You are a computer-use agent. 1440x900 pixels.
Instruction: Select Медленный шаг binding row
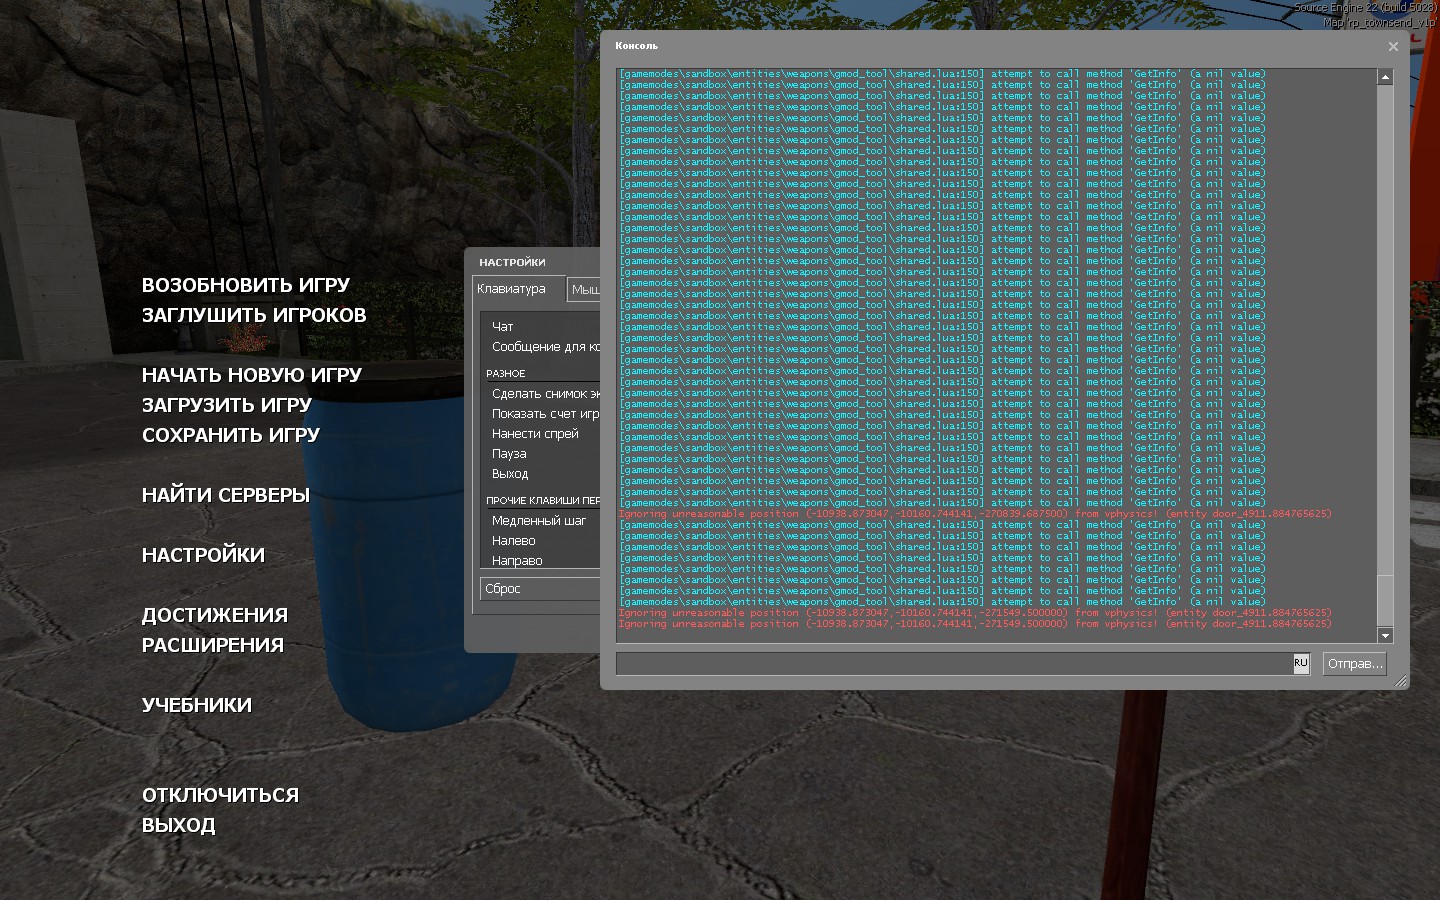coord(541,521)
